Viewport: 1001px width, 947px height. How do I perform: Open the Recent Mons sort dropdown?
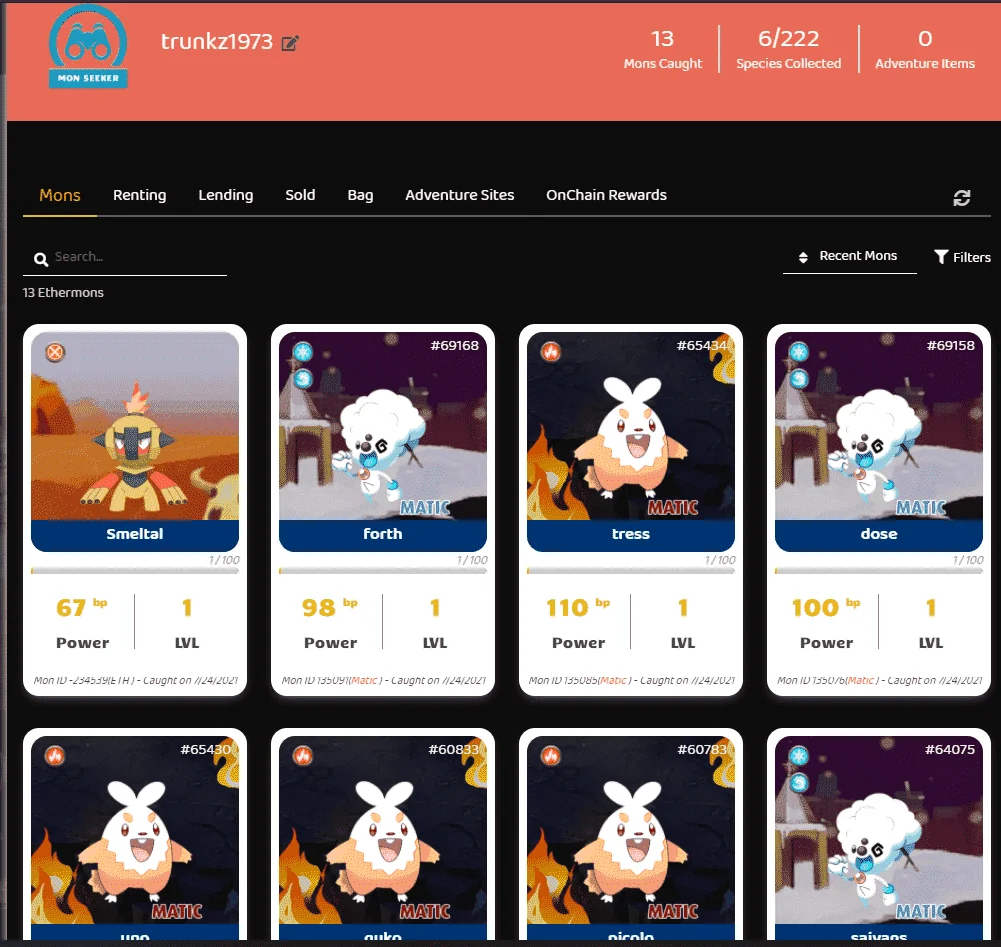pyautogui.click(x=849, y=257)
